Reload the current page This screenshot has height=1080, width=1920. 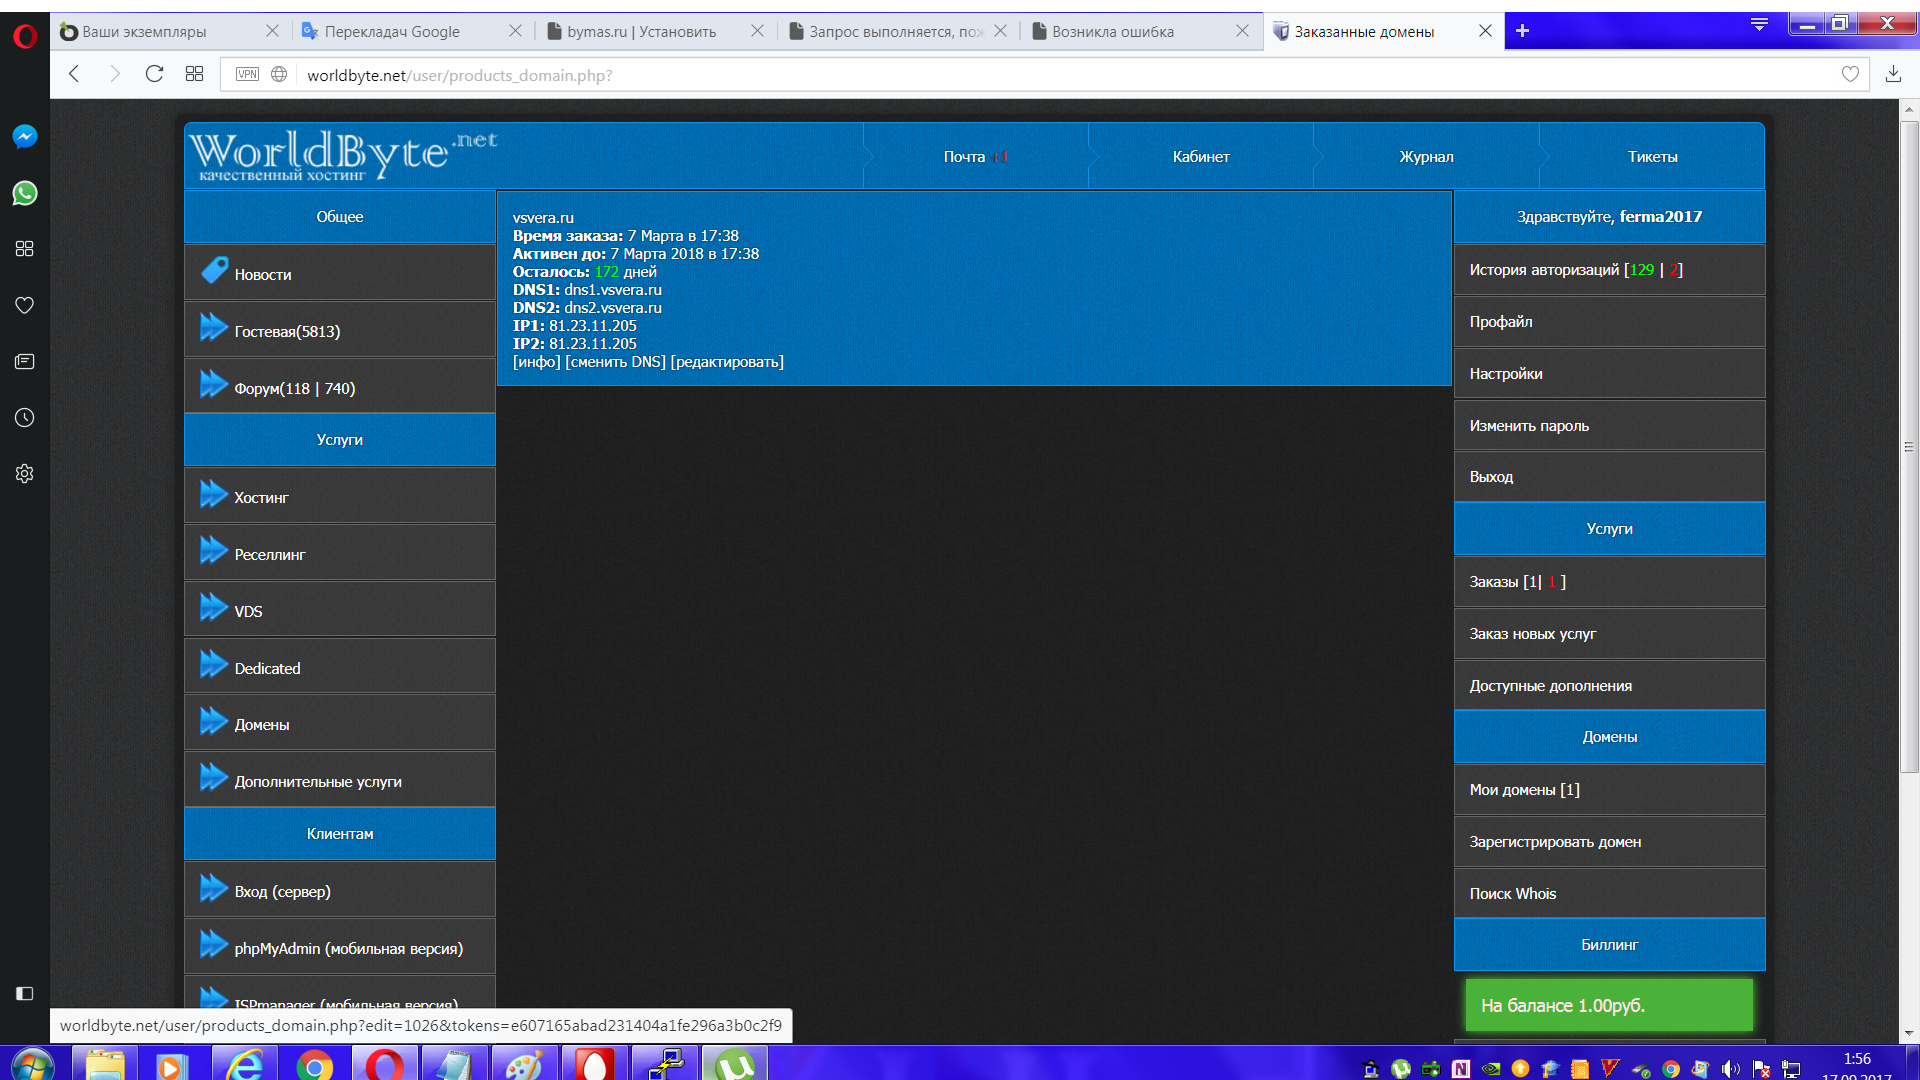pyautogui.click(x=154, y=74)
